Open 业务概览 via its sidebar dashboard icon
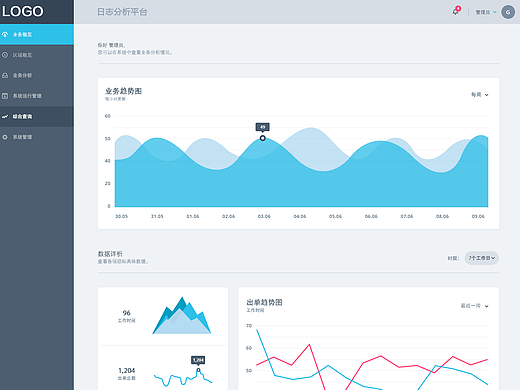Screen dimensions: 520x390 [5, 34]
